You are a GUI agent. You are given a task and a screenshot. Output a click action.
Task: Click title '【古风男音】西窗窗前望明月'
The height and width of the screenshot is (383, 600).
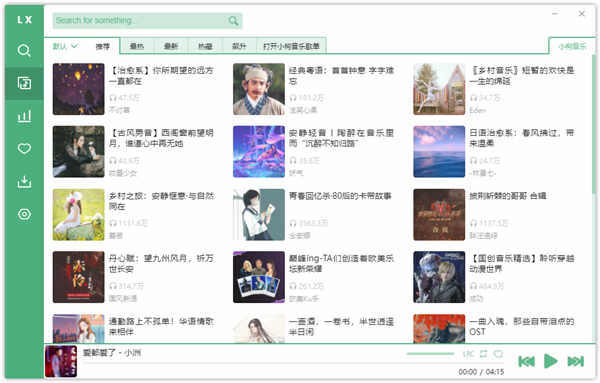(161, 138)
